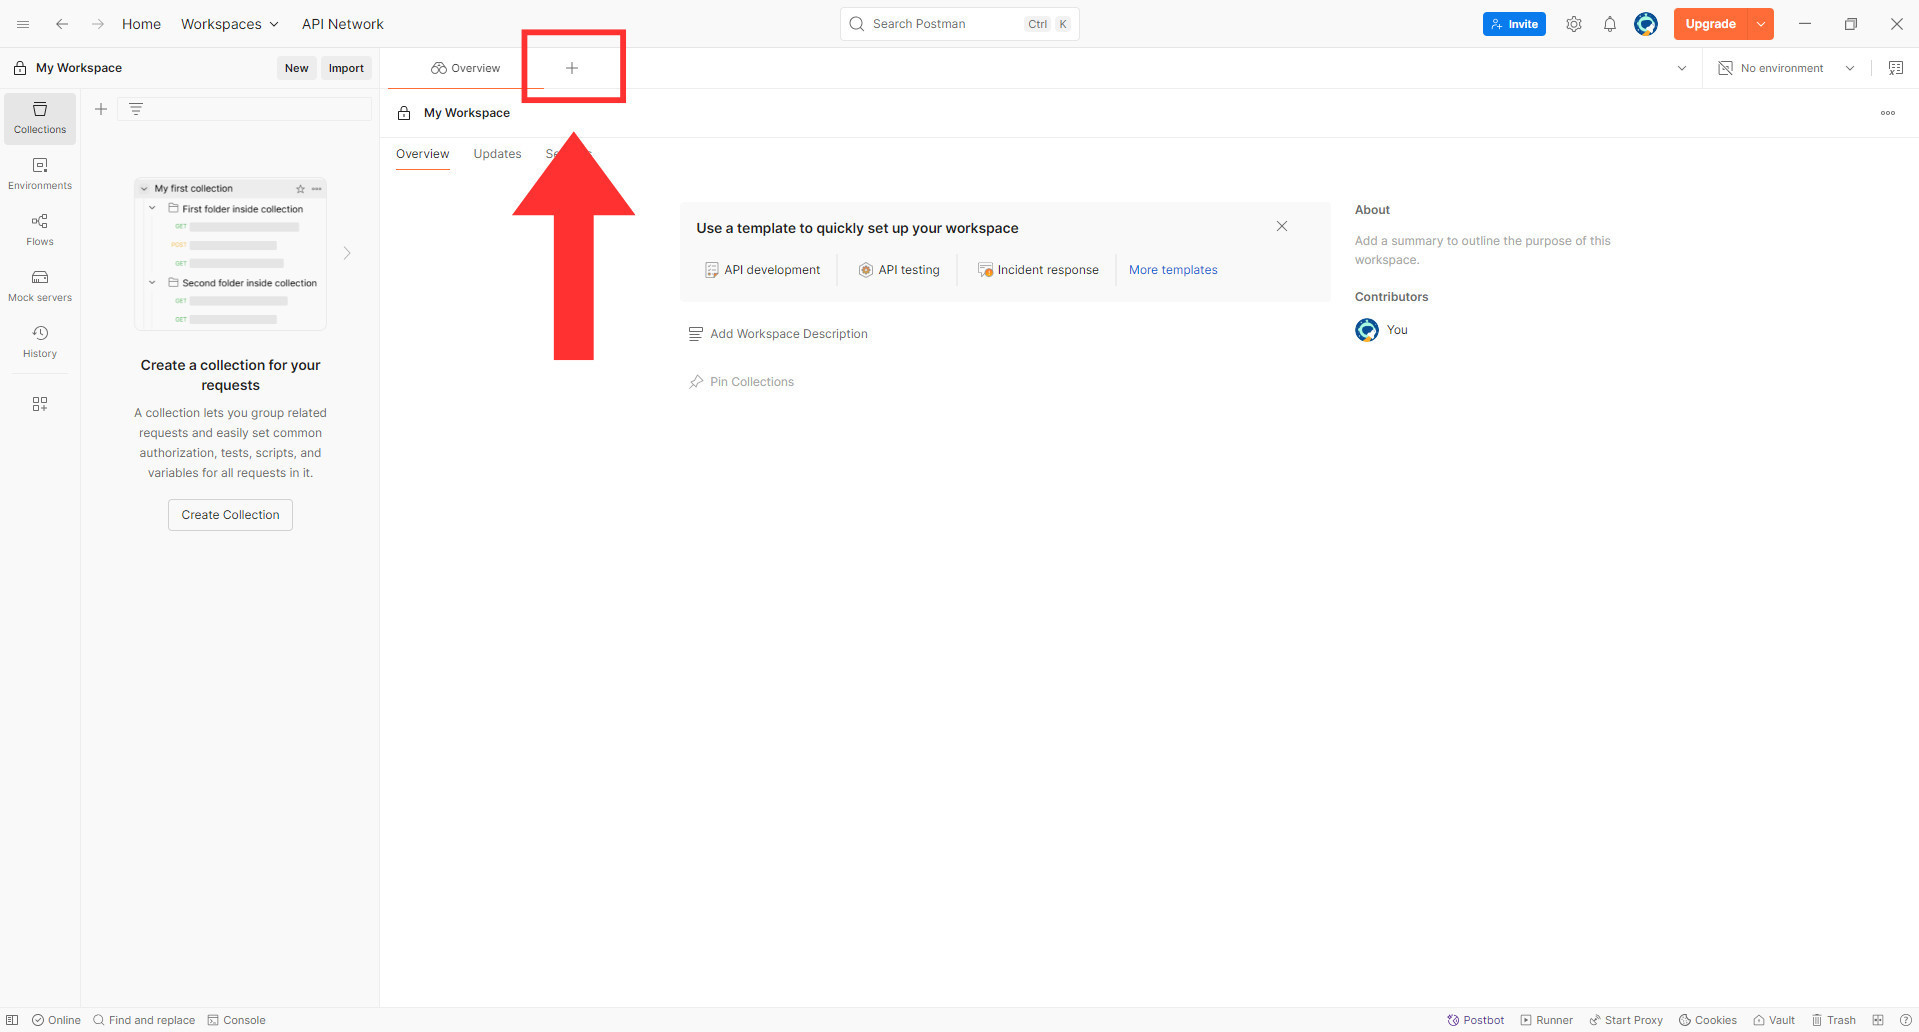Click the Invite button

pyautogui.click(x=1514, y=24)
